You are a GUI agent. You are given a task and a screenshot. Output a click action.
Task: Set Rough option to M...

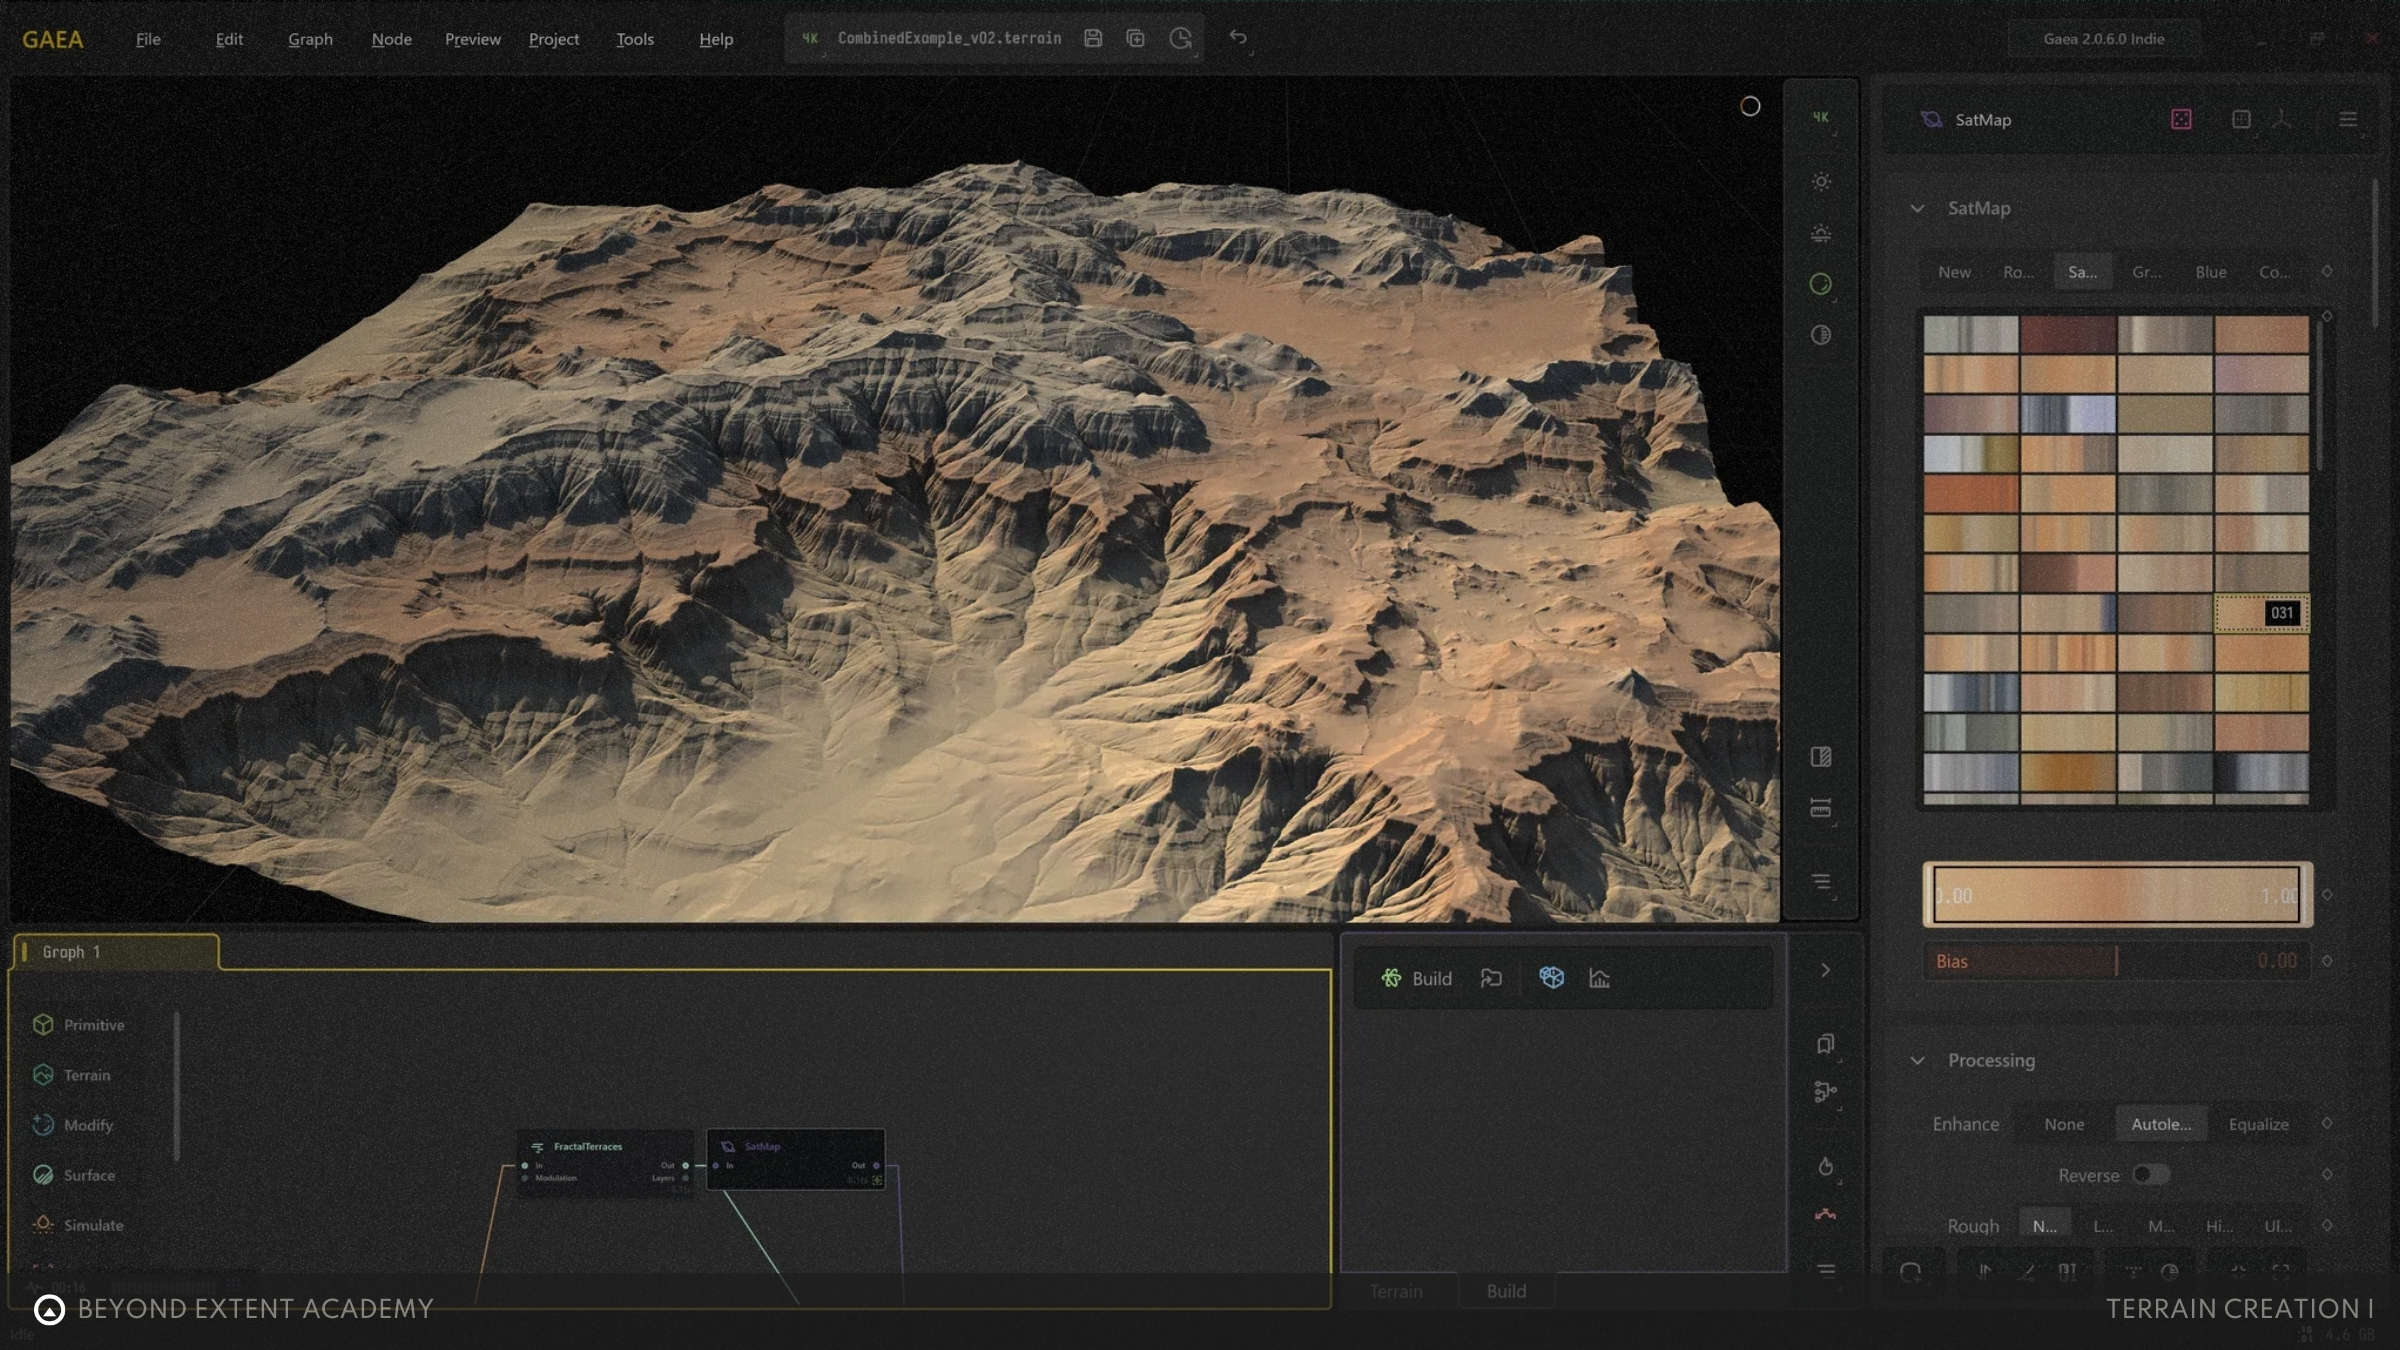(x=2161, y=1226)
